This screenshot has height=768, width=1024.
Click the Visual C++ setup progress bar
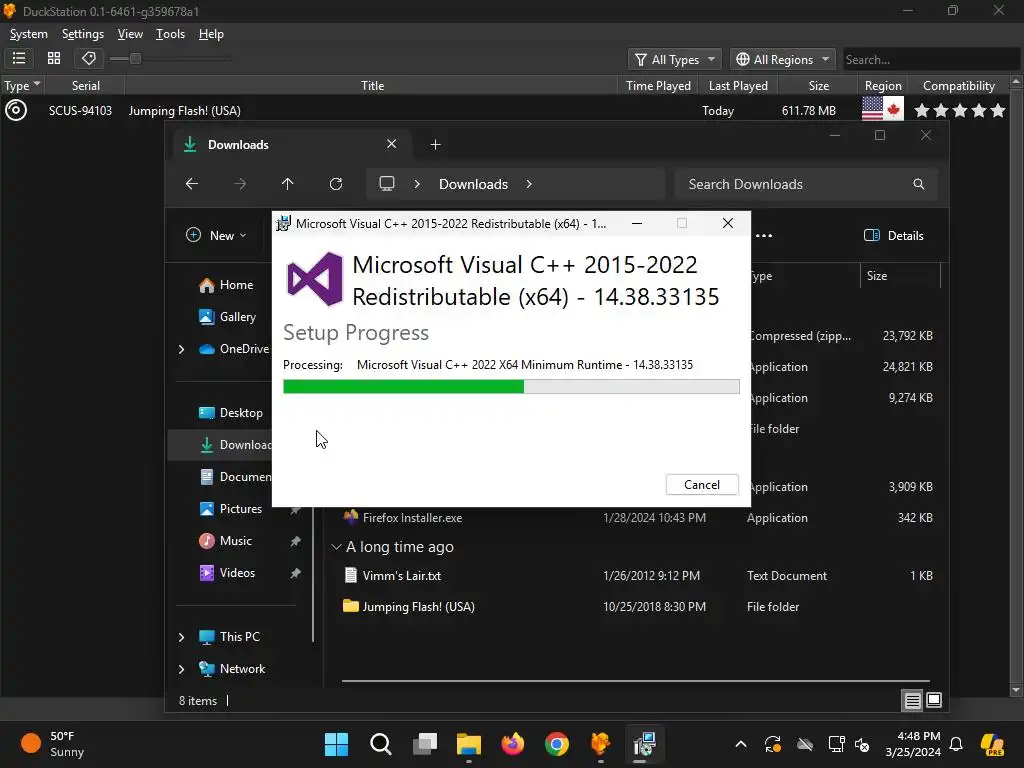(511, 387)
